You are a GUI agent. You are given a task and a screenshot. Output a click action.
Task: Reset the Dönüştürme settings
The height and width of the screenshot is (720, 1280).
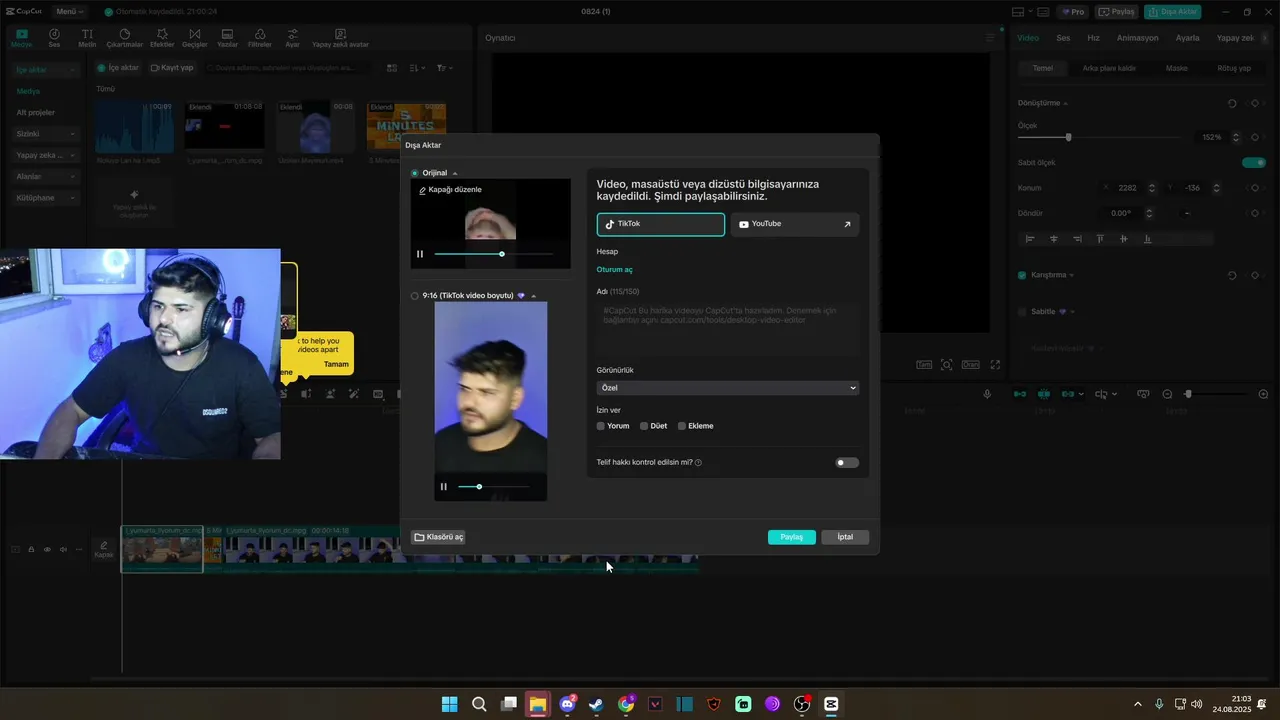coord(1232,103)
